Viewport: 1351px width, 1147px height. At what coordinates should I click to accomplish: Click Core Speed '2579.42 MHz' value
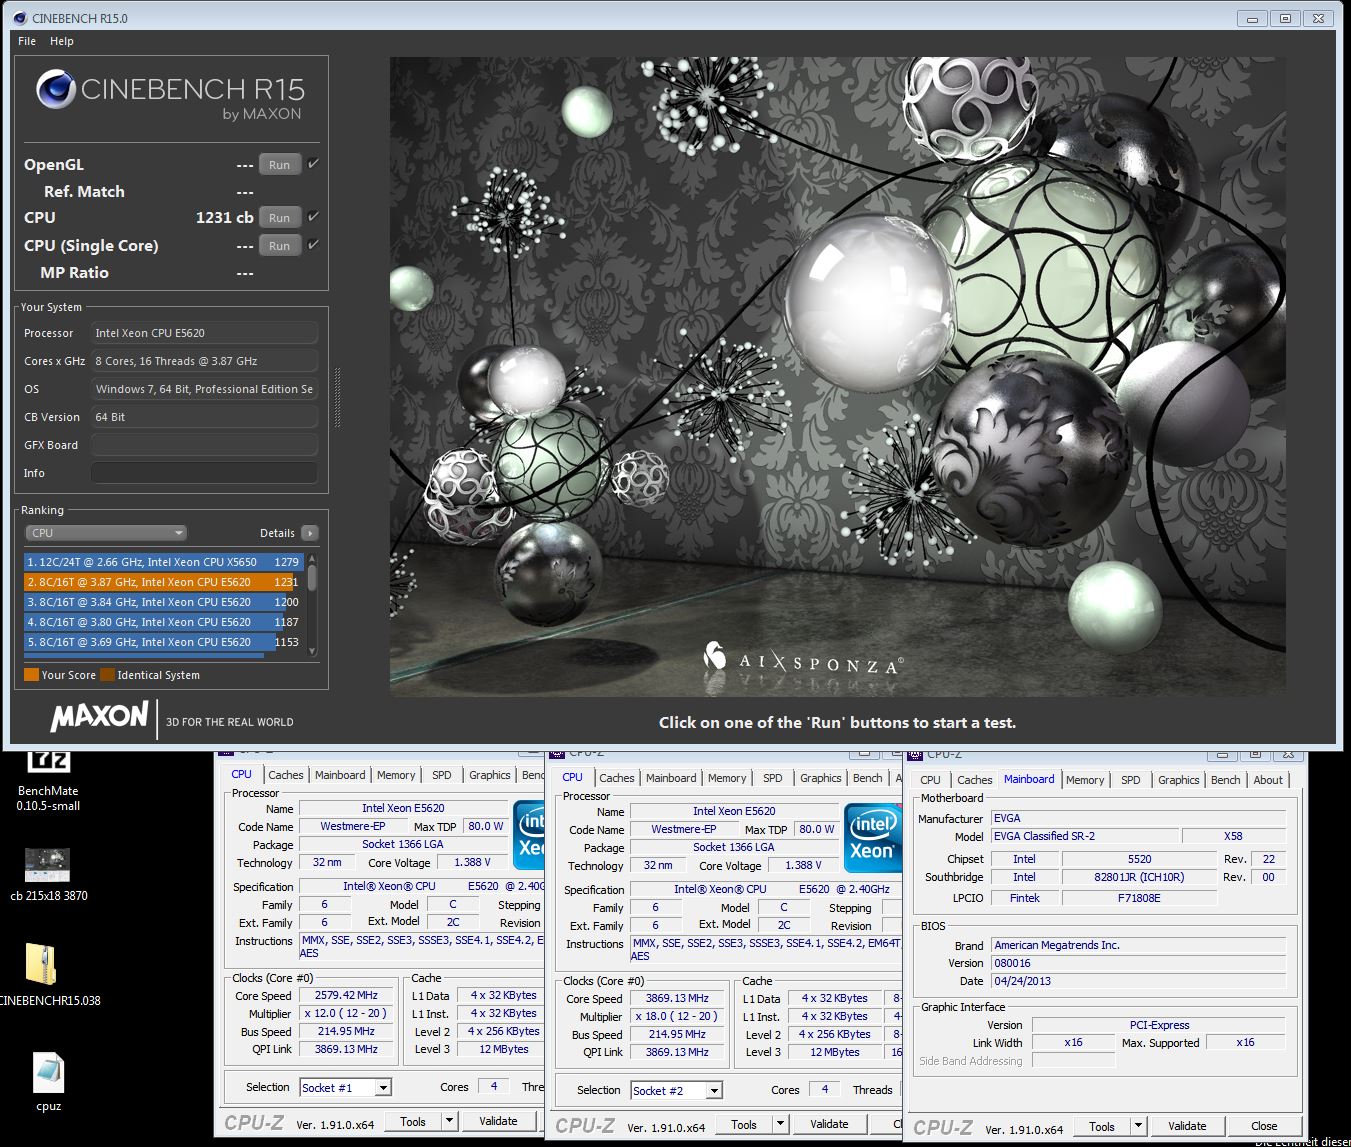tap(346, 995)
